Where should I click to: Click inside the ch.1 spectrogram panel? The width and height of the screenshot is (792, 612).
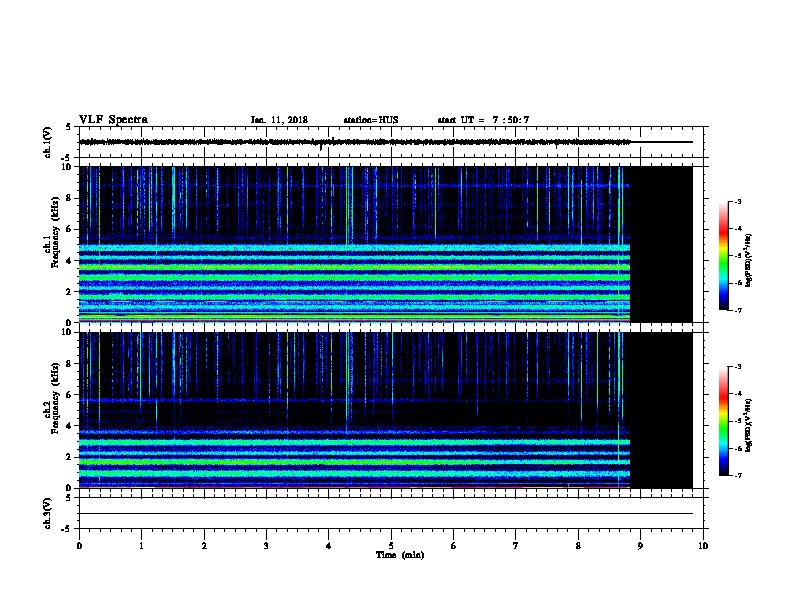[386, 244]
